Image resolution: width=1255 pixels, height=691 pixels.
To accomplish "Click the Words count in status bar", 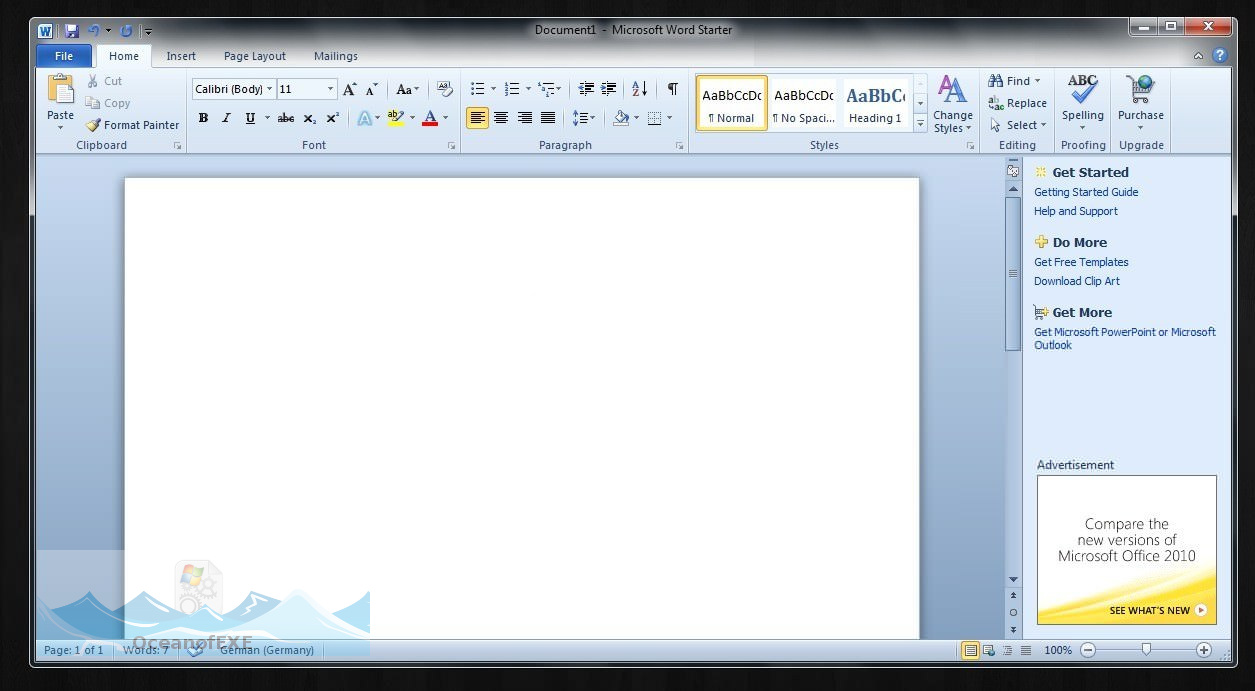I will coord(145,649).
